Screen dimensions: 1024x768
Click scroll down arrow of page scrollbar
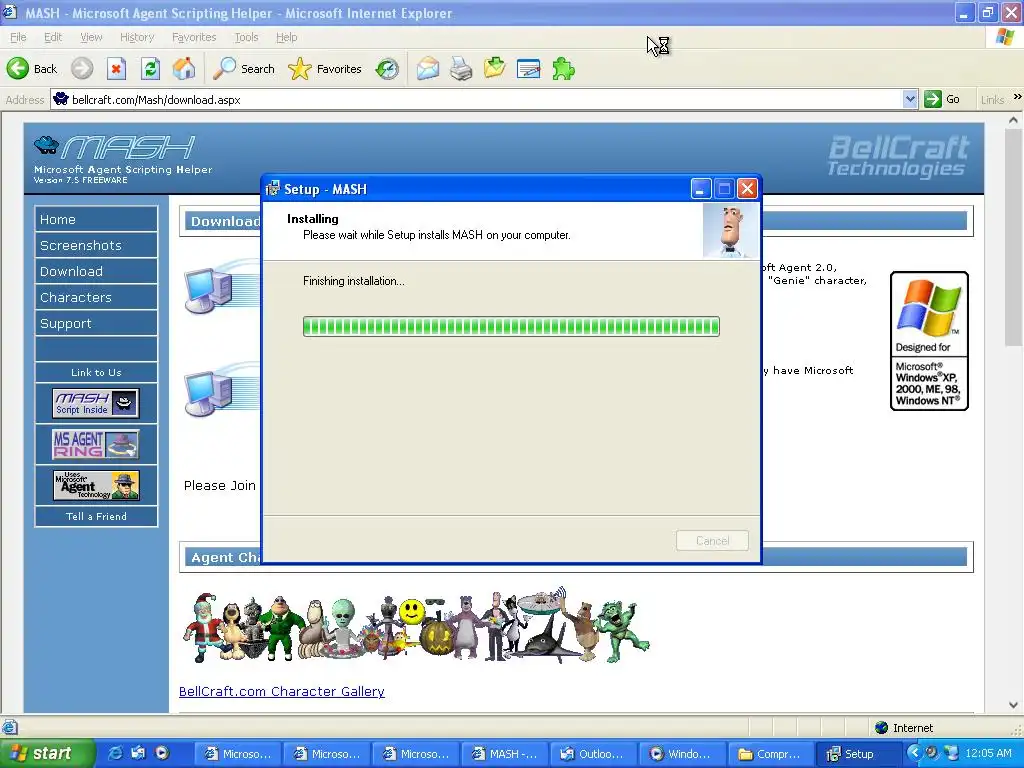click(x=1013, y=705)
